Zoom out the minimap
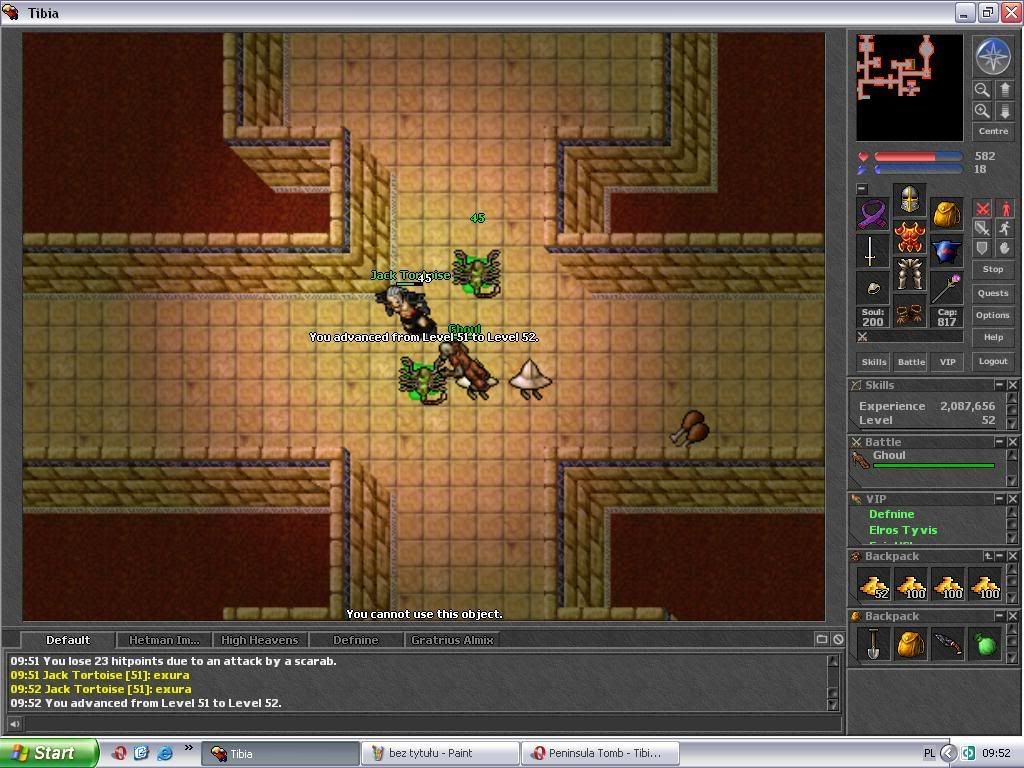1024x768 pixels. pyautogui.click(x=982, y=89)
